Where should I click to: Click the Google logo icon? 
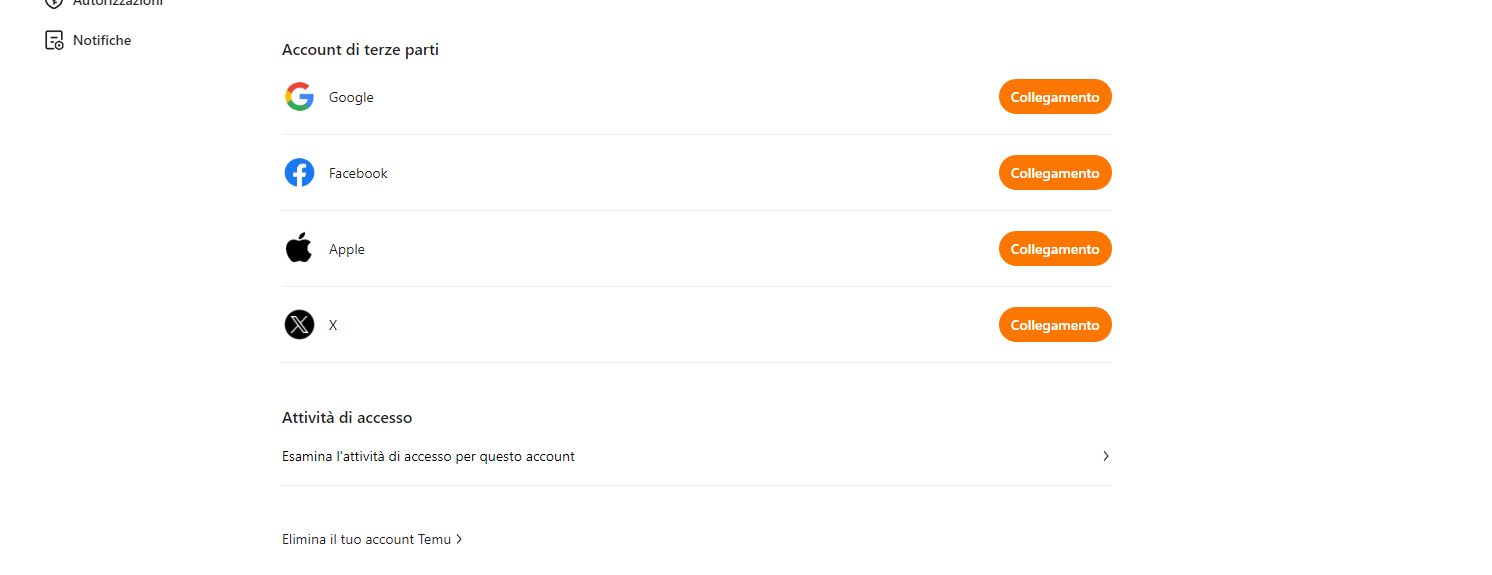pyautogui.click(x=299, y=97)
